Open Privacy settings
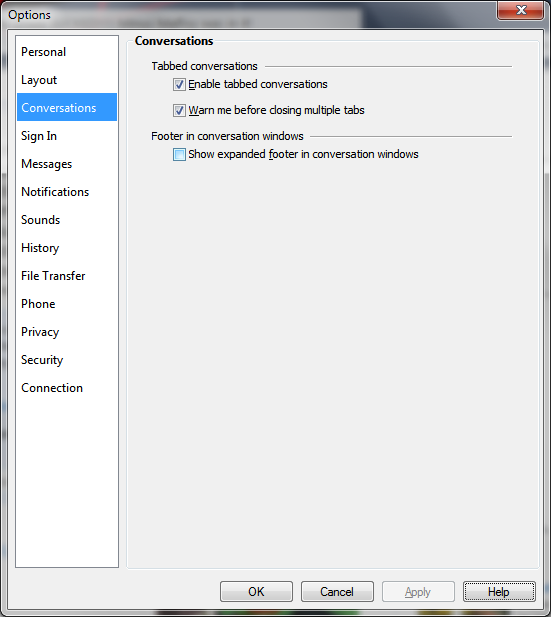The width and height of the screenshot is (551, 617). point(67,331)
